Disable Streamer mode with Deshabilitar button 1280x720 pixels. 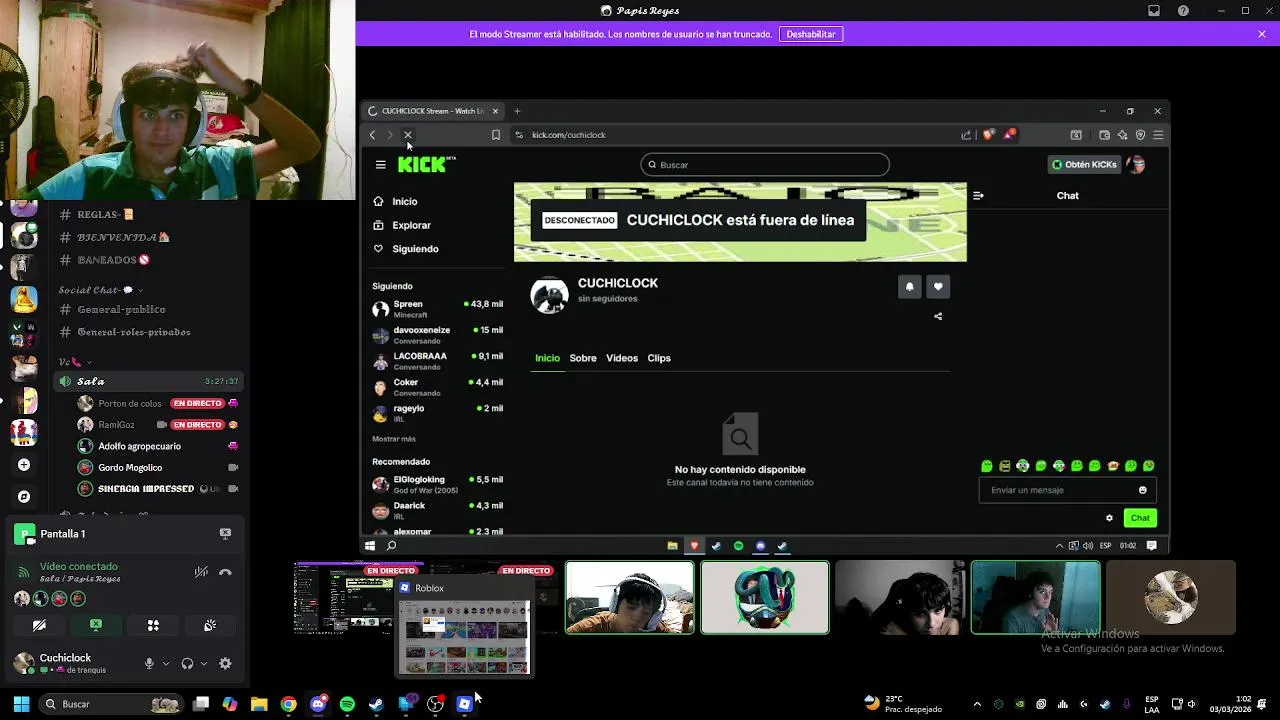pyautogui.click(x=811, y=34)
